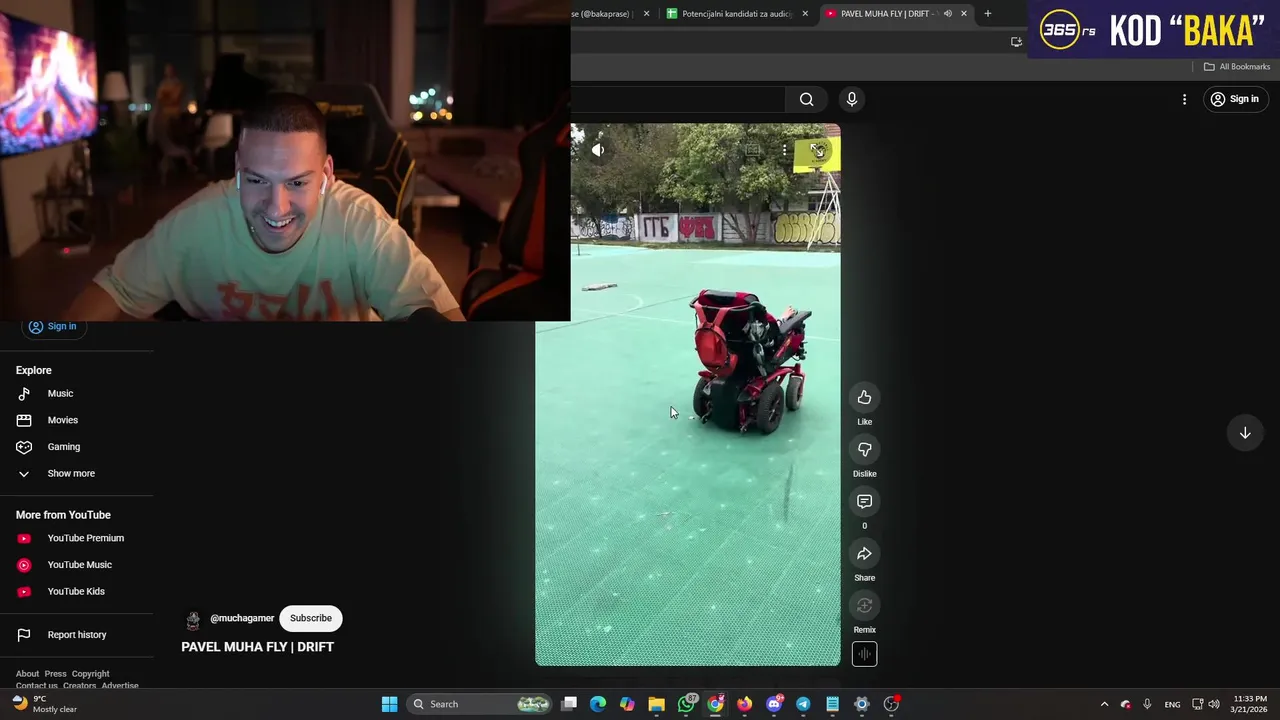The width and height of the screenshot is (1280, 720).
Task: Open the Press footer link
Action: coord(55,674)
